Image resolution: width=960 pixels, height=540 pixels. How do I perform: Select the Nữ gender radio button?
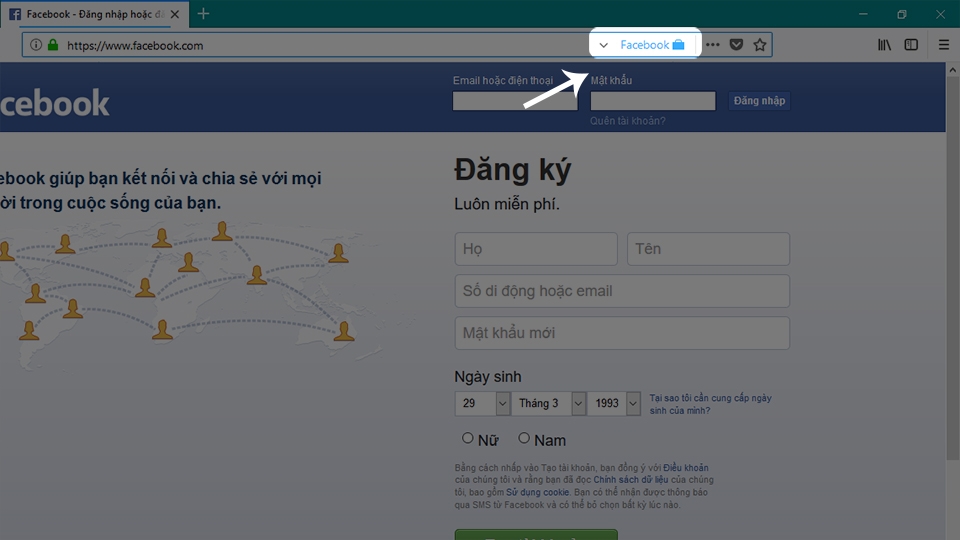[468, 438]
